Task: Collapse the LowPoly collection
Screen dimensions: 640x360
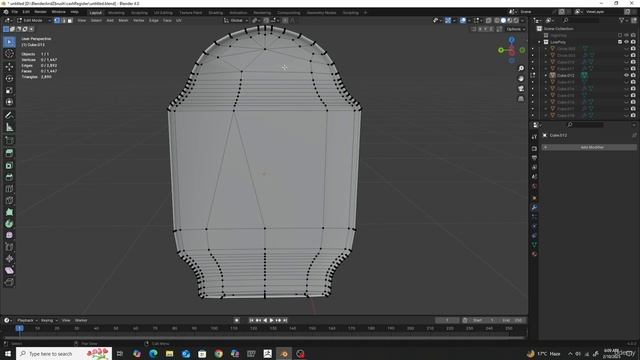Action: 539,42
